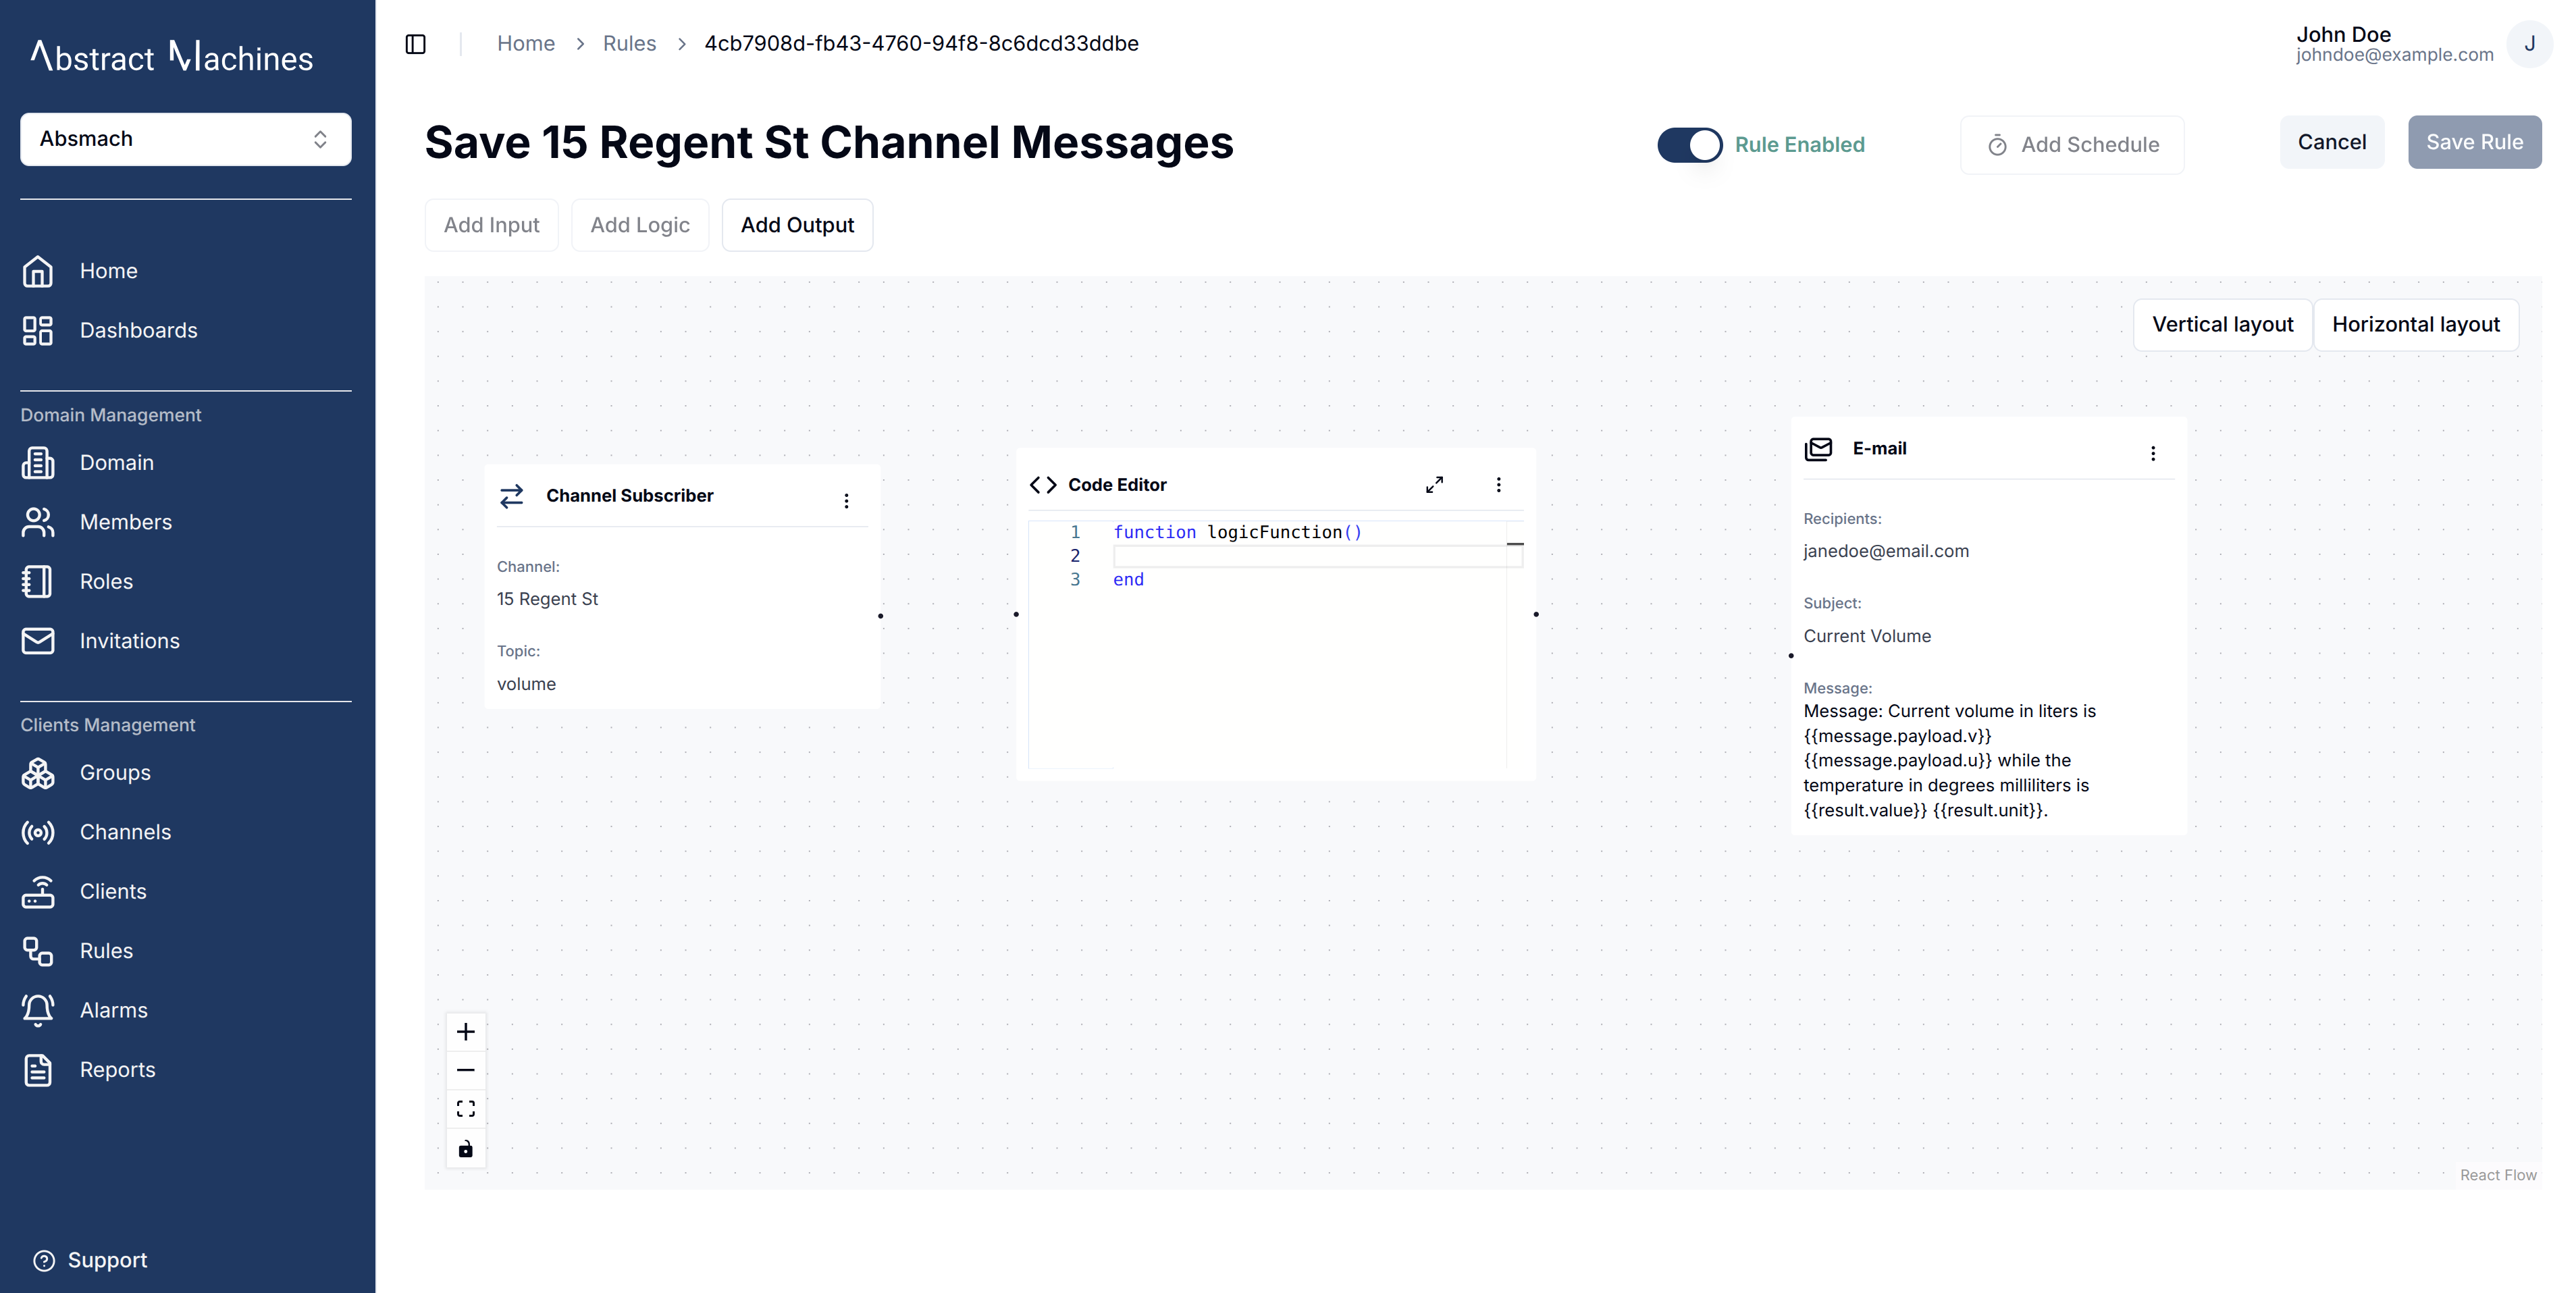This screenshot has width=2576, height=1293.
Task: Click the channel value 15 Regent St
Action: [547, 599]
